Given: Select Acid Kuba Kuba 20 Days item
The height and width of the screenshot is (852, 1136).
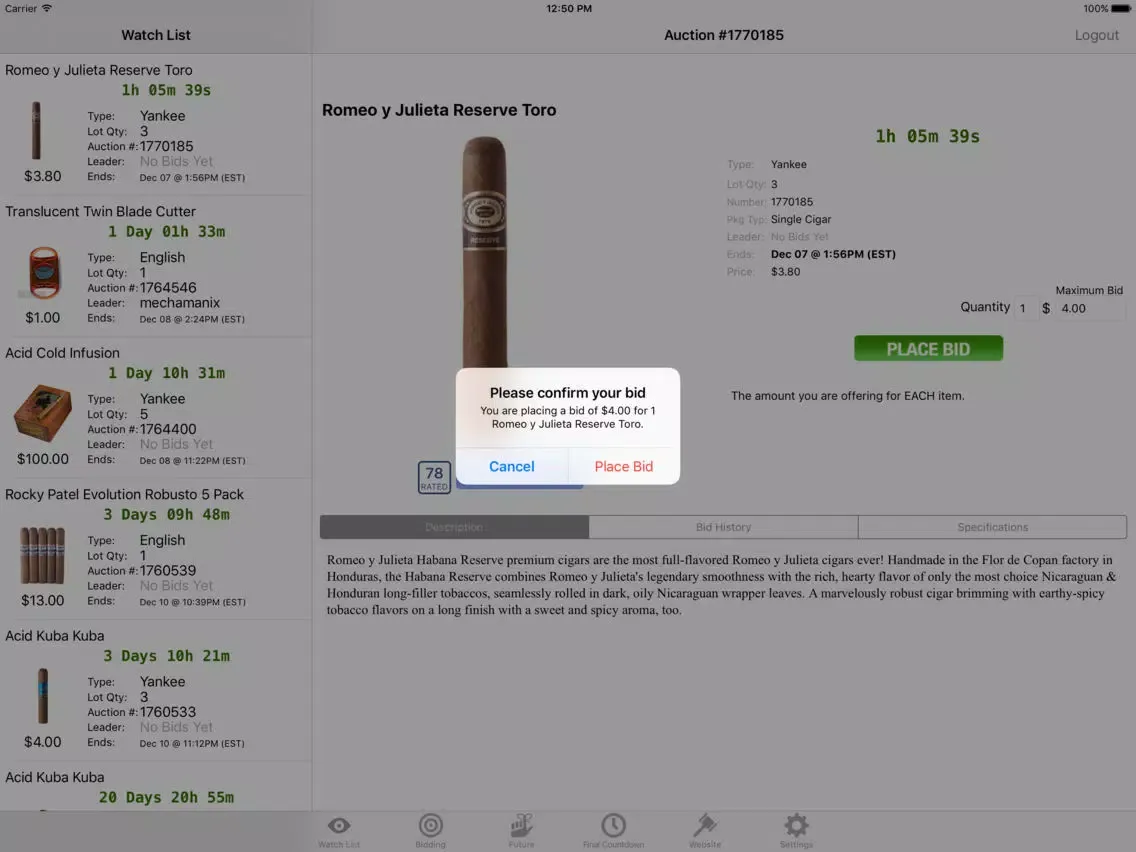Looking at the screenshot, I should [156, 787].
